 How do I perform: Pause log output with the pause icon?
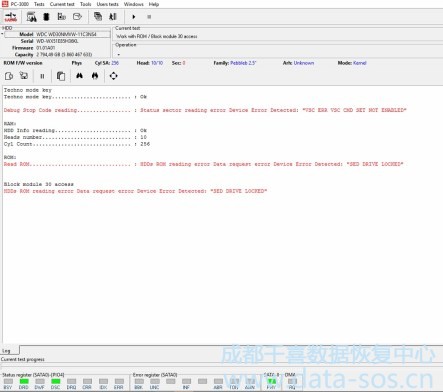click(42, 76)
